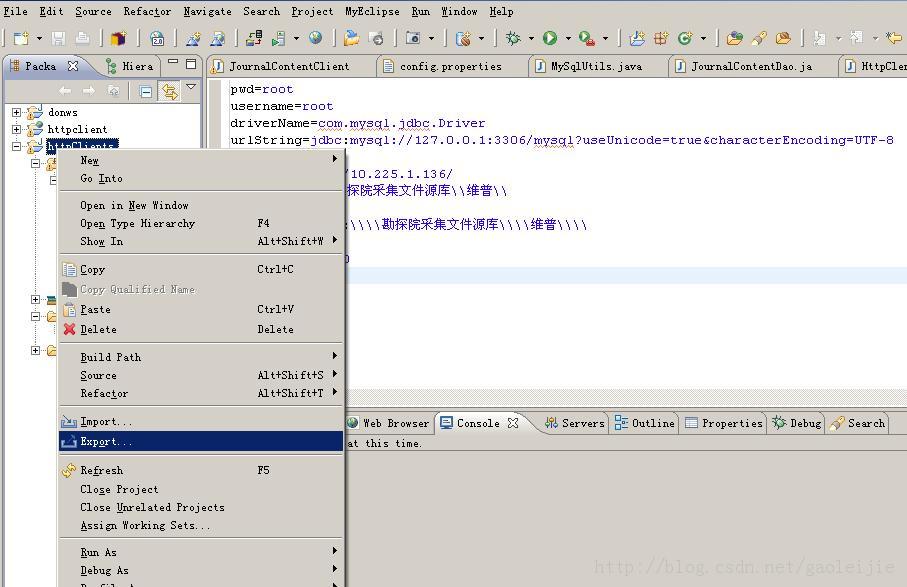Click the New Java Package icon
Screen dimensions: 907x587
point(661,38)
